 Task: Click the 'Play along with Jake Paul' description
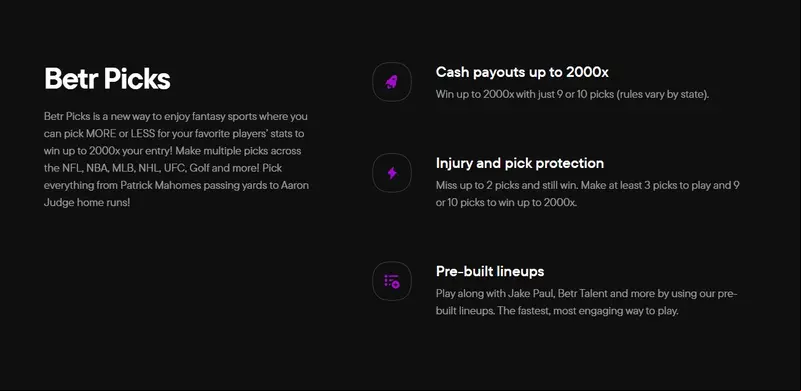tap(586, 302)
